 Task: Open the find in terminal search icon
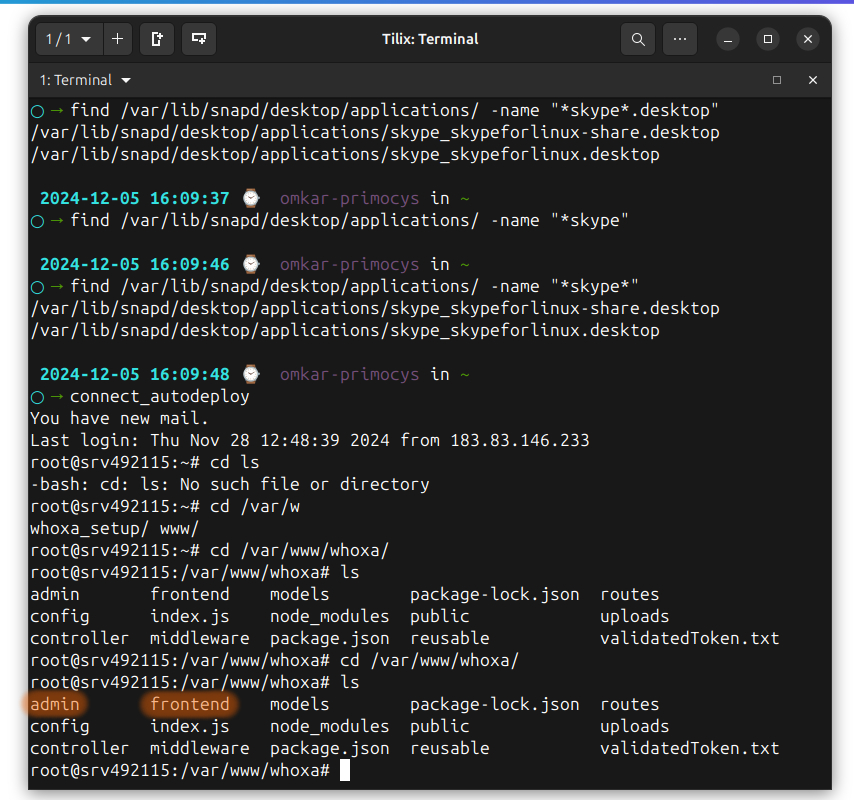point(638,39)
